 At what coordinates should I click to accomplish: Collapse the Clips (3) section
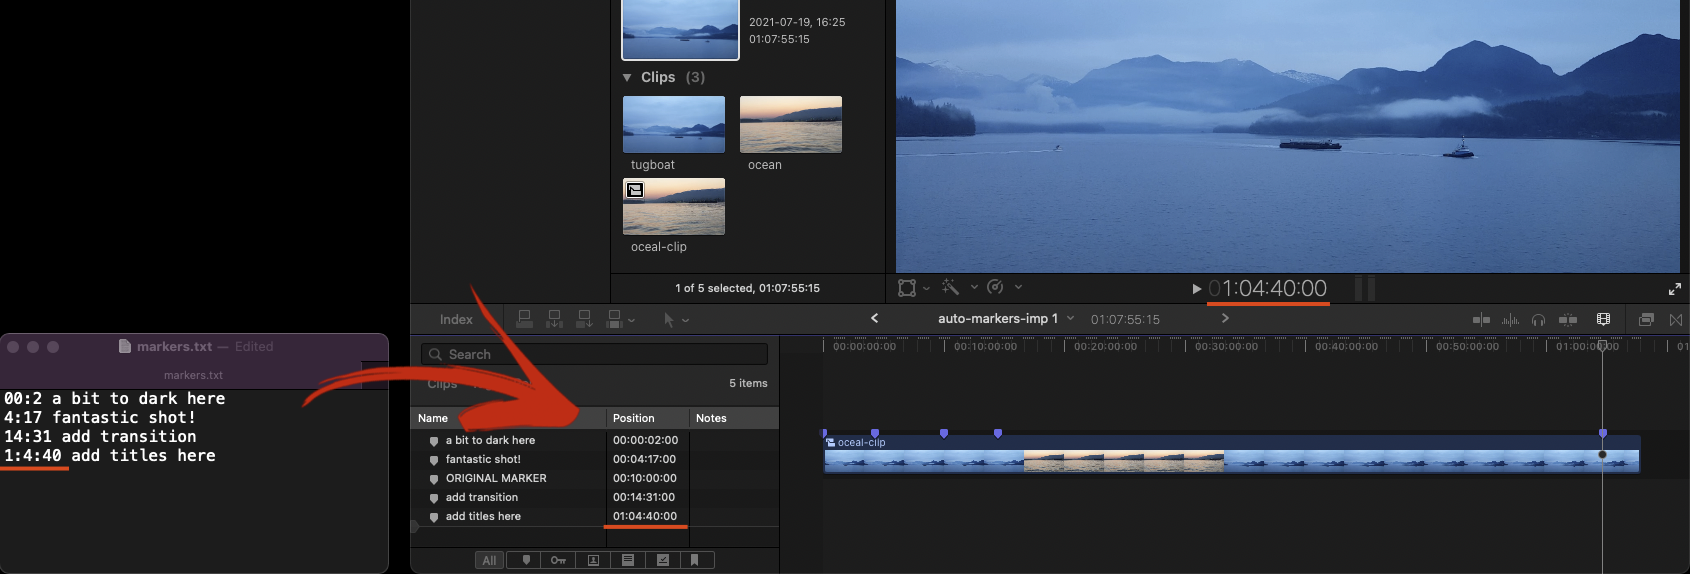(627, 77)
